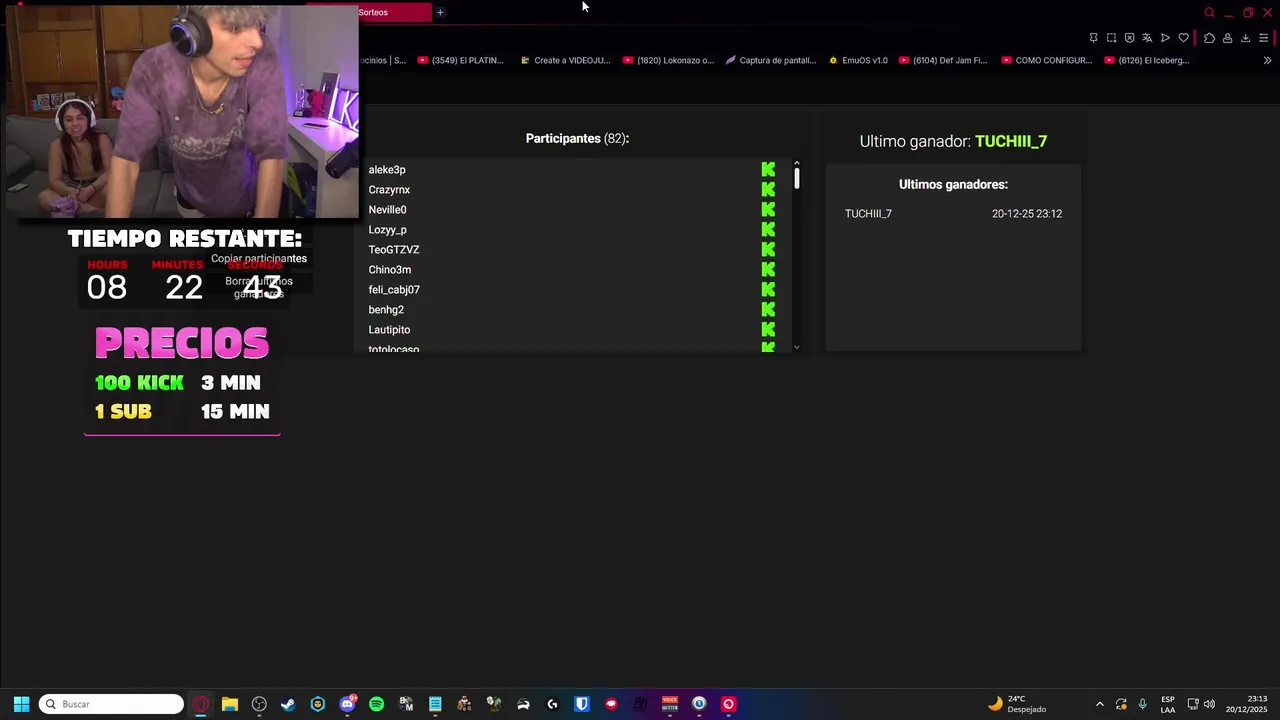Open Opera GX from the taskbar
Screen dimensions: 1280x720
point(201,704)
